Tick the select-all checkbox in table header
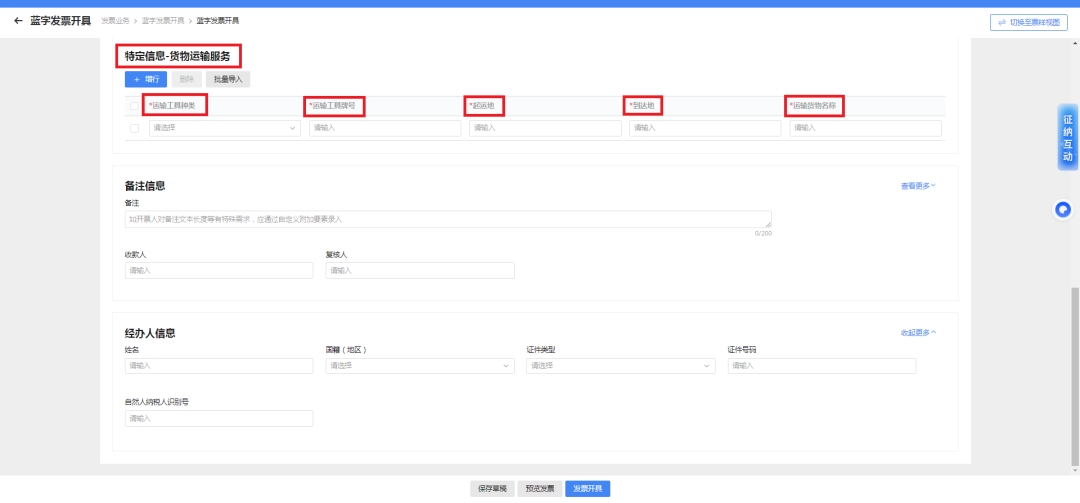Image resolution: width=1080 pixels, height=503 pixels. [134, 106]
